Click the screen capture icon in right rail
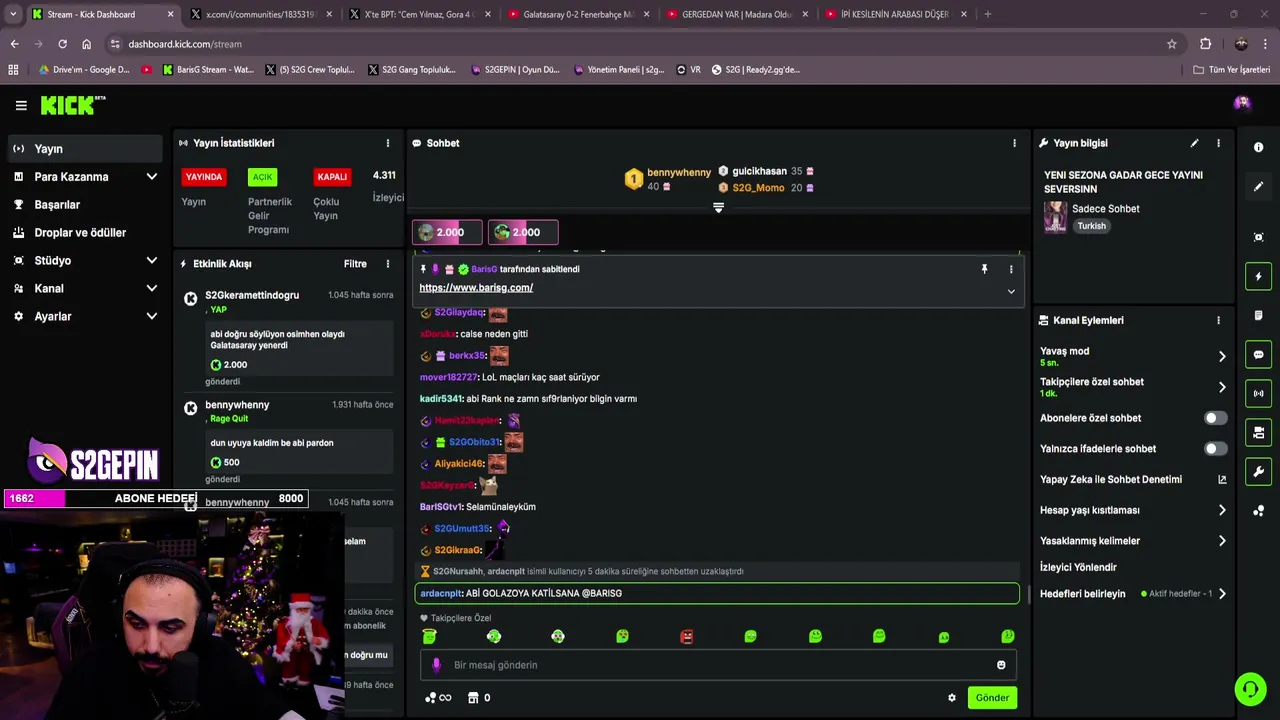The height and width of the screenshot is (720, 1280). (1258, 237)
